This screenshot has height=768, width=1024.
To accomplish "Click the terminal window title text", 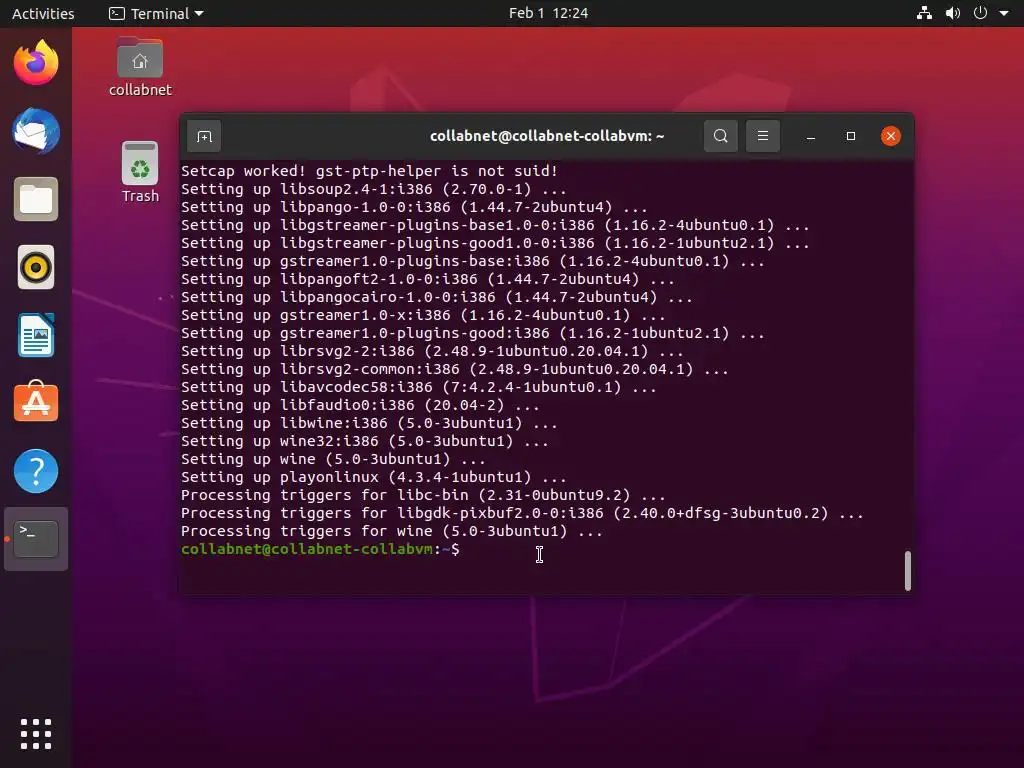I will pos(547,136).
